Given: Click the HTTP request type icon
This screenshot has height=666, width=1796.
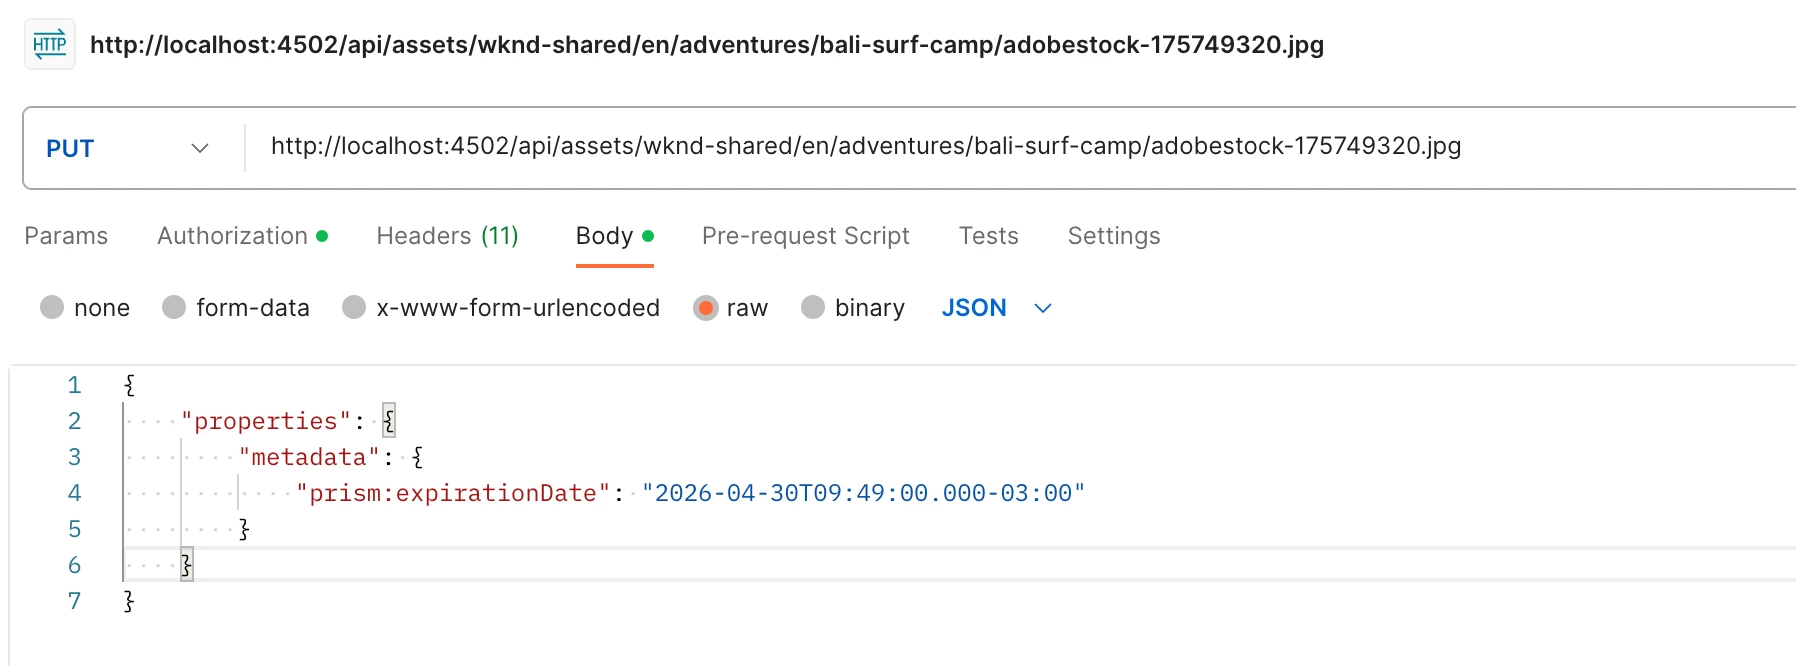Looking at the screenshot, I should coord(49,45).
